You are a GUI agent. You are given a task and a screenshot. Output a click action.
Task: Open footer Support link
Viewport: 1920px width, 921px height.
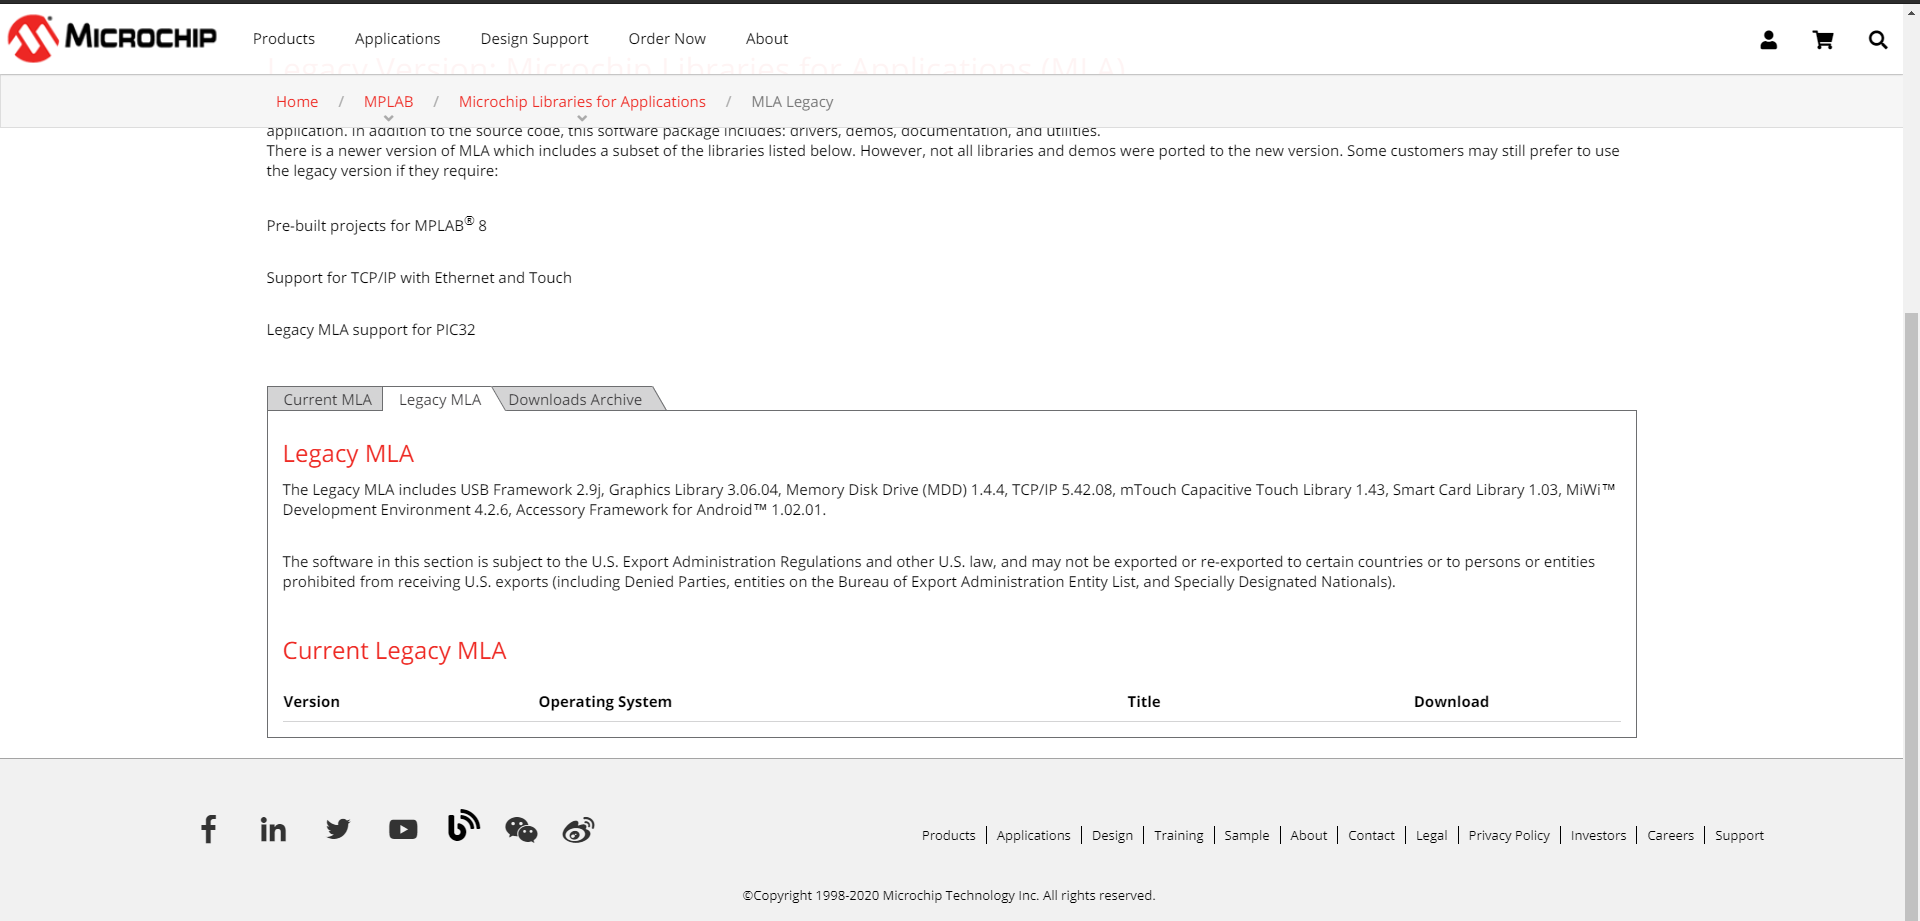[x=1739, y=835]
